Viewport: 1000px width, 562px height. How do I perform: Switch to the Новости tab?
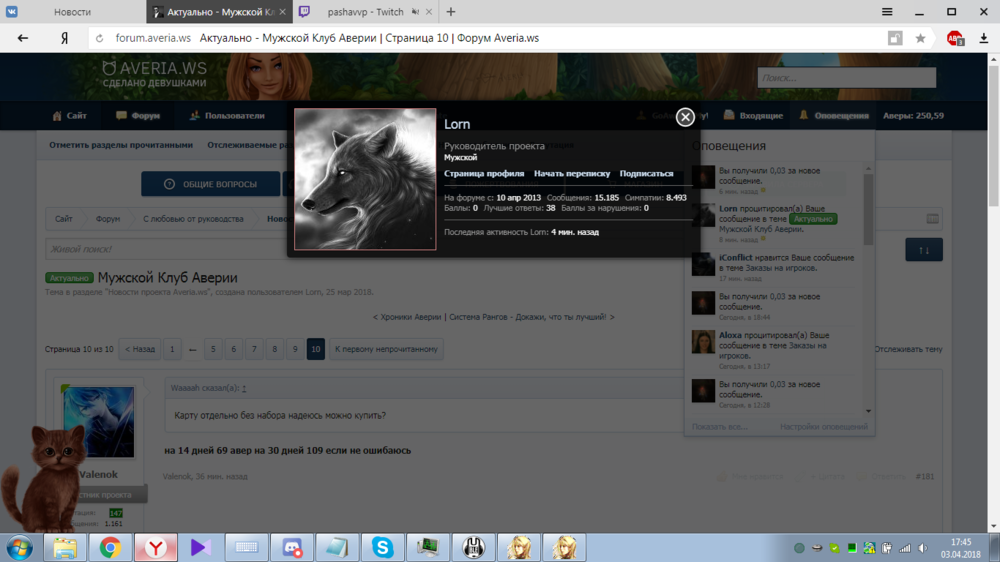(72, 12)
